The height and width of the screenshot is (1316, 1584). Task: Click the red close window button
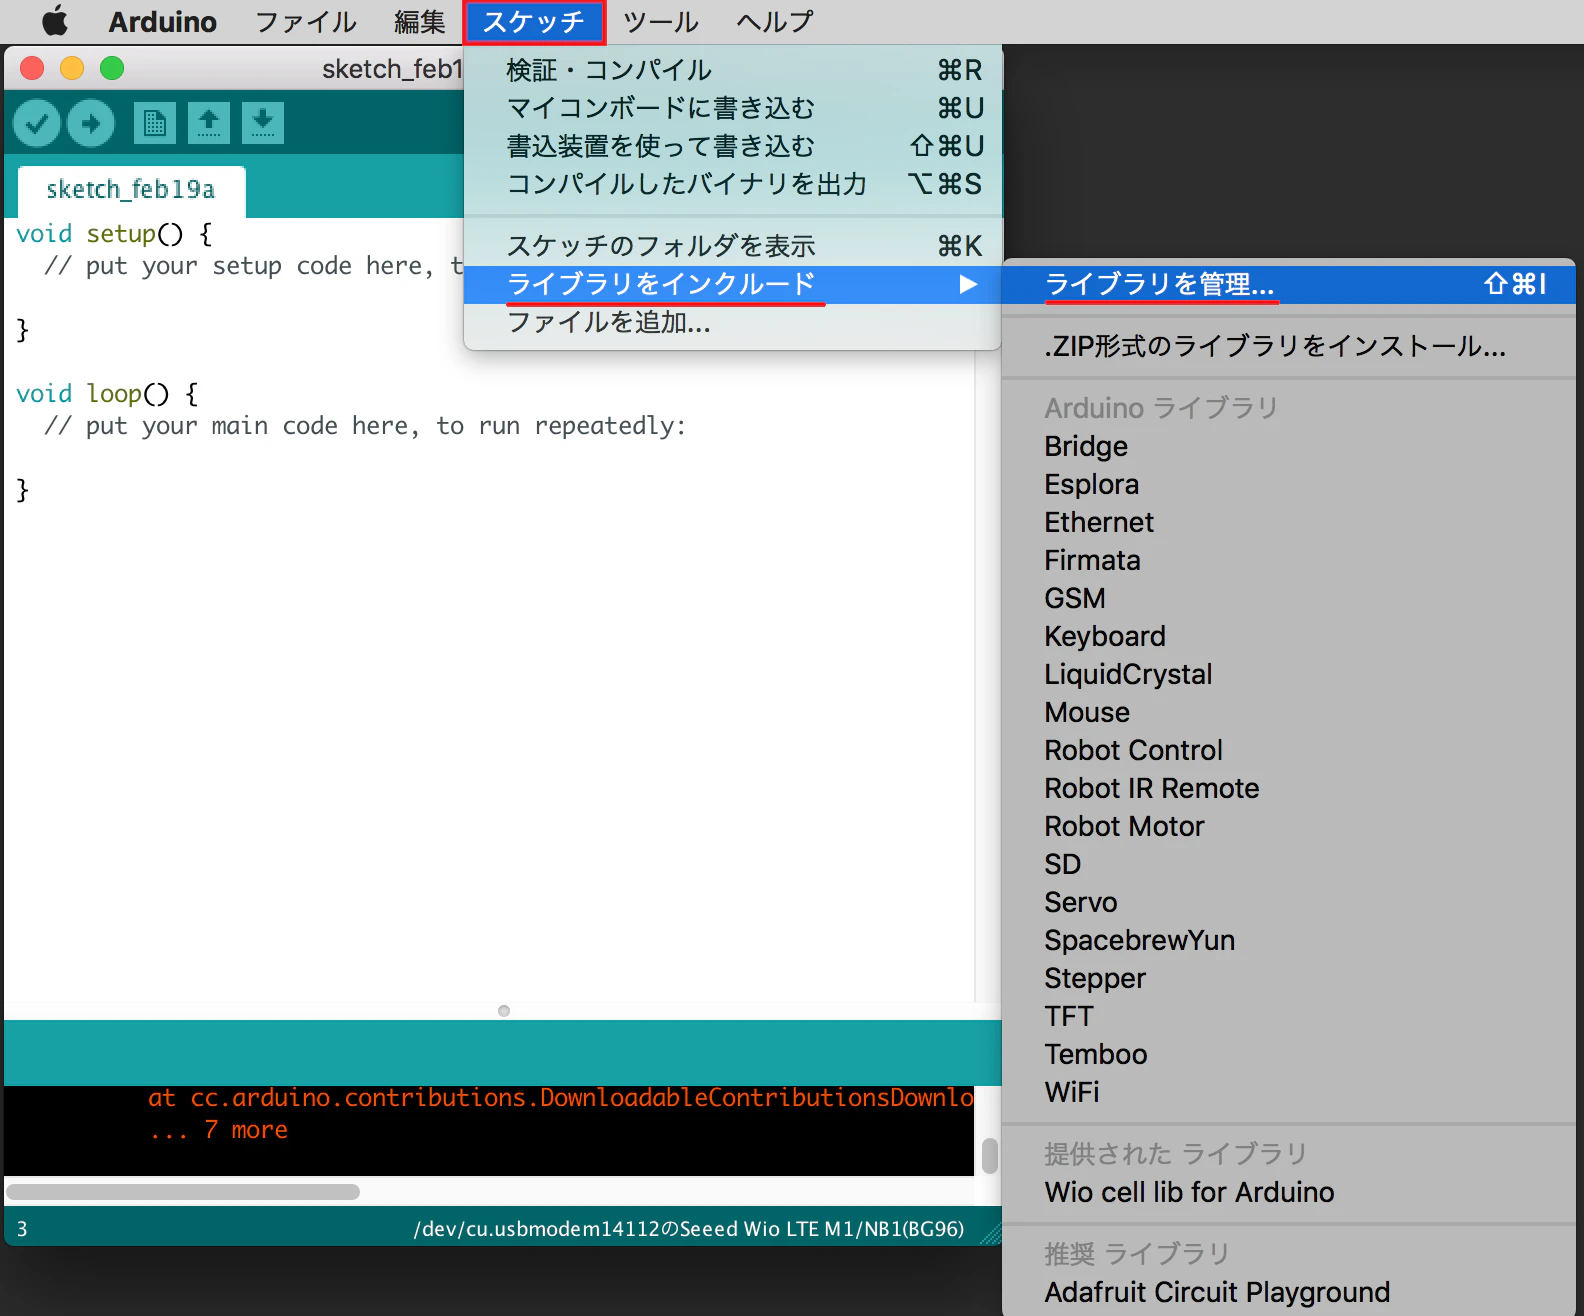(32, 68)
